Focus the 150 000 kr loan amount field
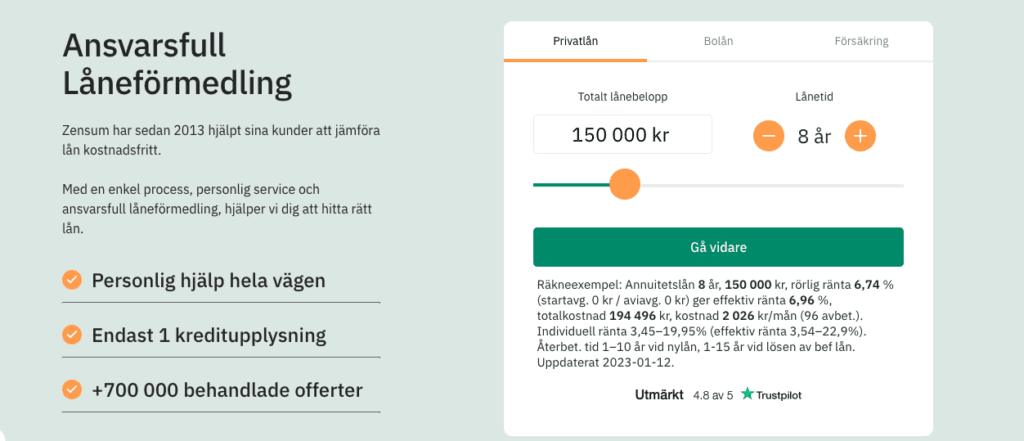Screen dimensions: 1024x441 [622, 135]
